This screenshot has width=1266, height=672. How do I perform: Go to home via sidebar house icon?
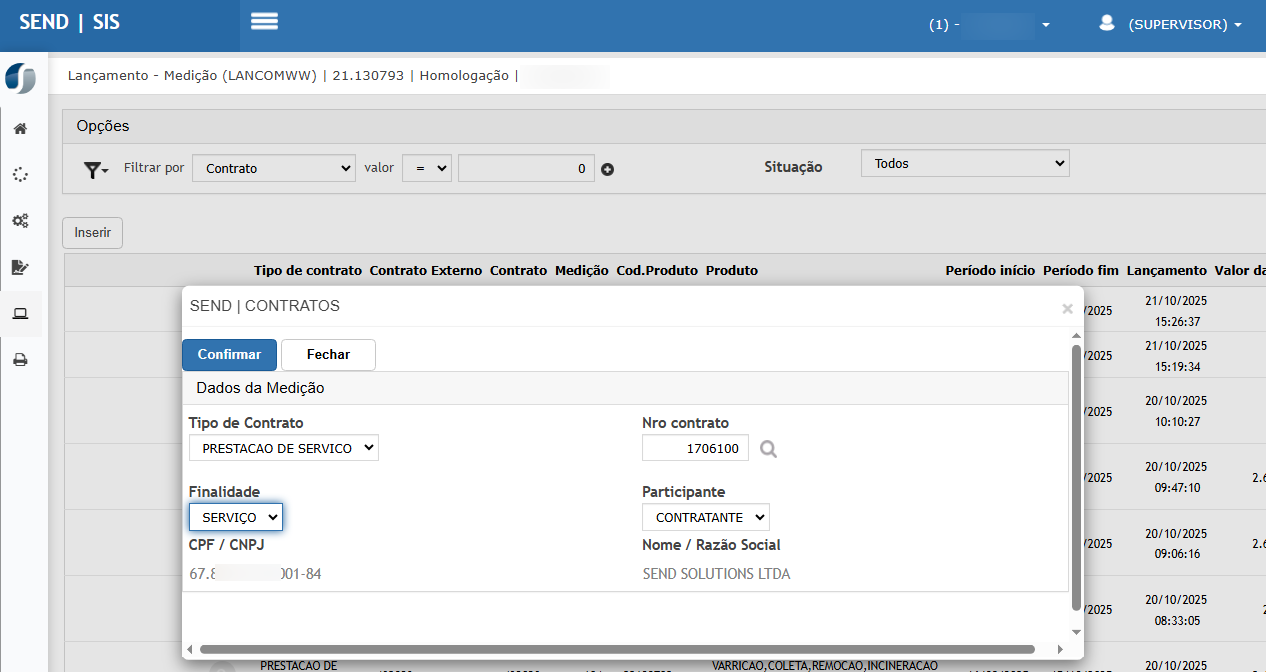[20, 129]
